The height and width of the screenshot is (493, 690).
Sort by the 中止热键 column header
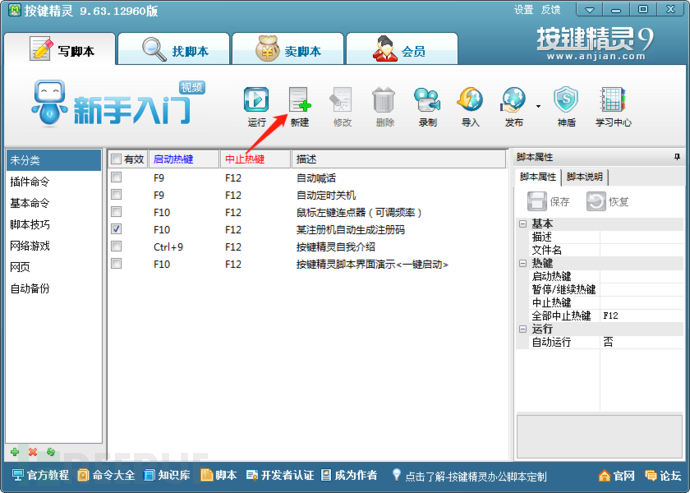click(256, 159)
